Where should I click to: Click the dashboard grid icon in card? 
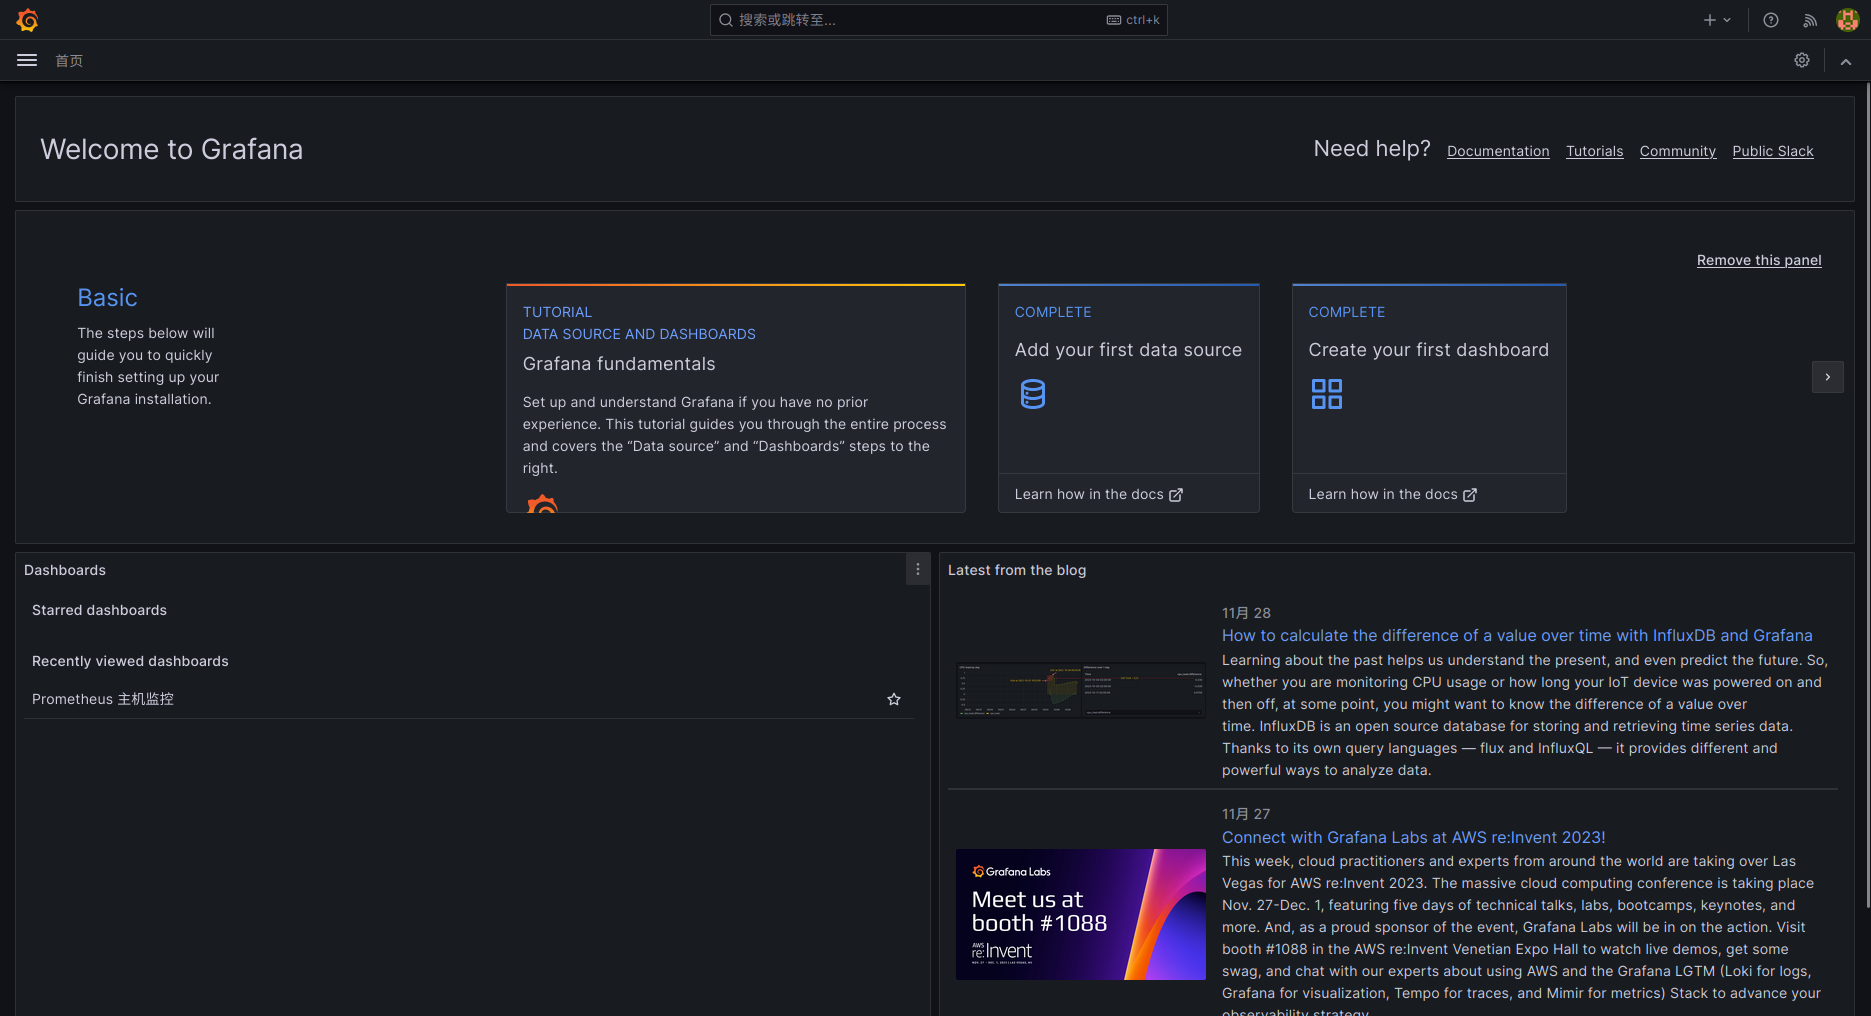(x=1327, y=394)
